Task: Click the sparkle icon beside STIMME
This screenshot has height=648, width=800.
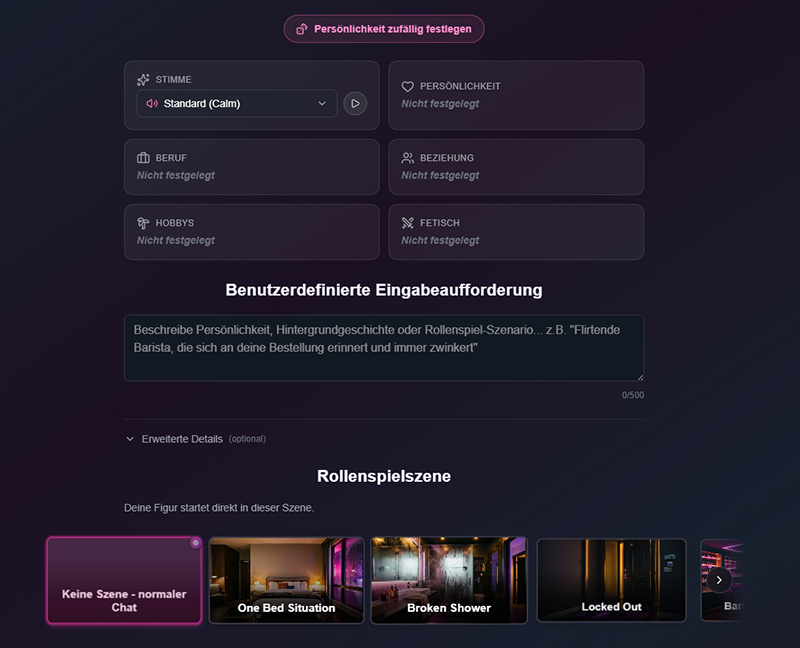Action: [143, 80]
